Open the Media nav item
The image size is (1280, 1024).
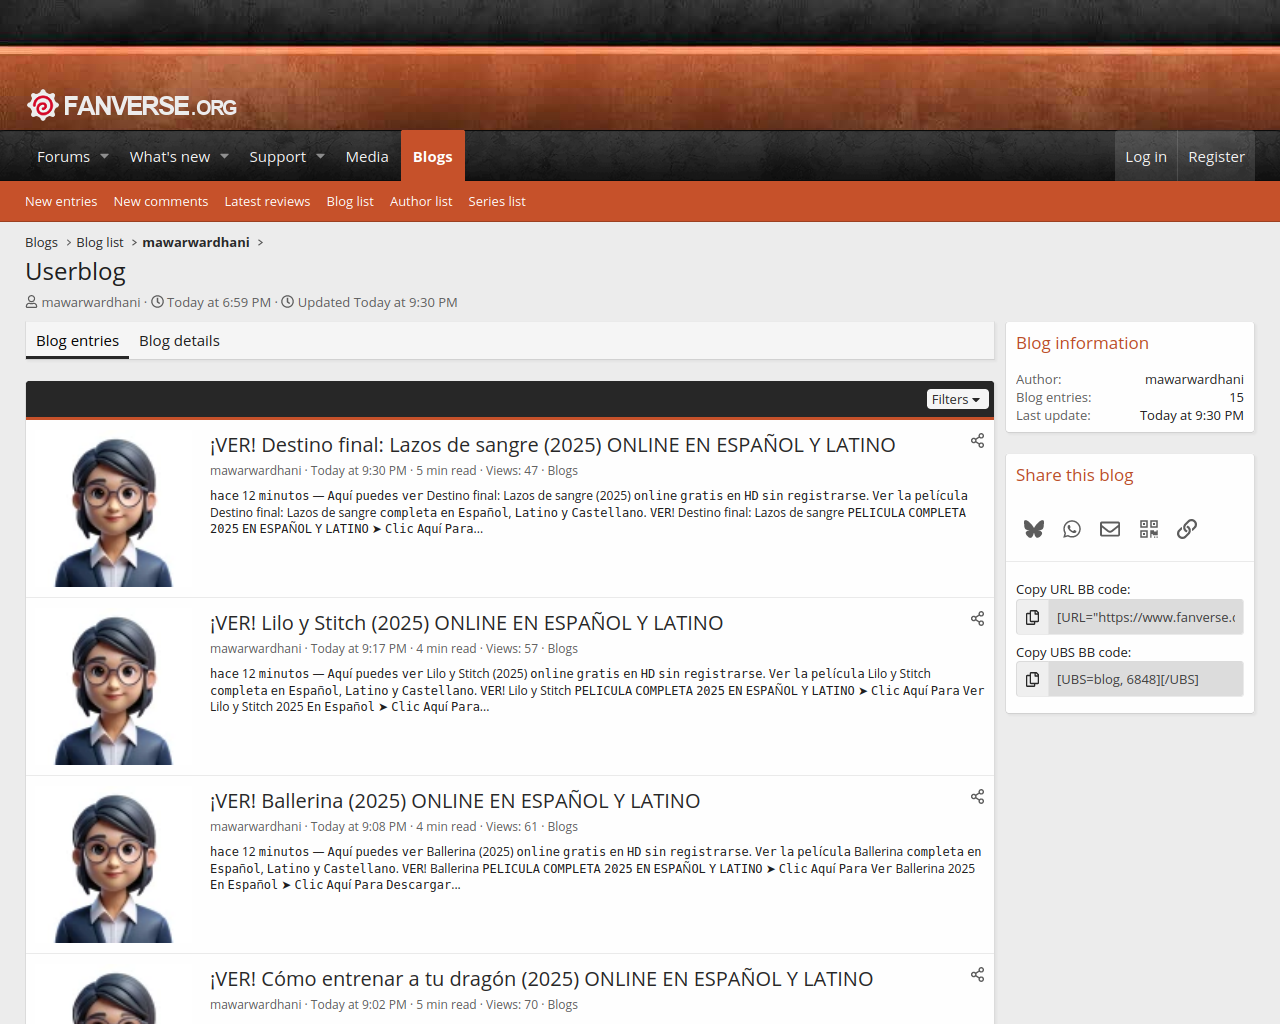pos(367,157)
